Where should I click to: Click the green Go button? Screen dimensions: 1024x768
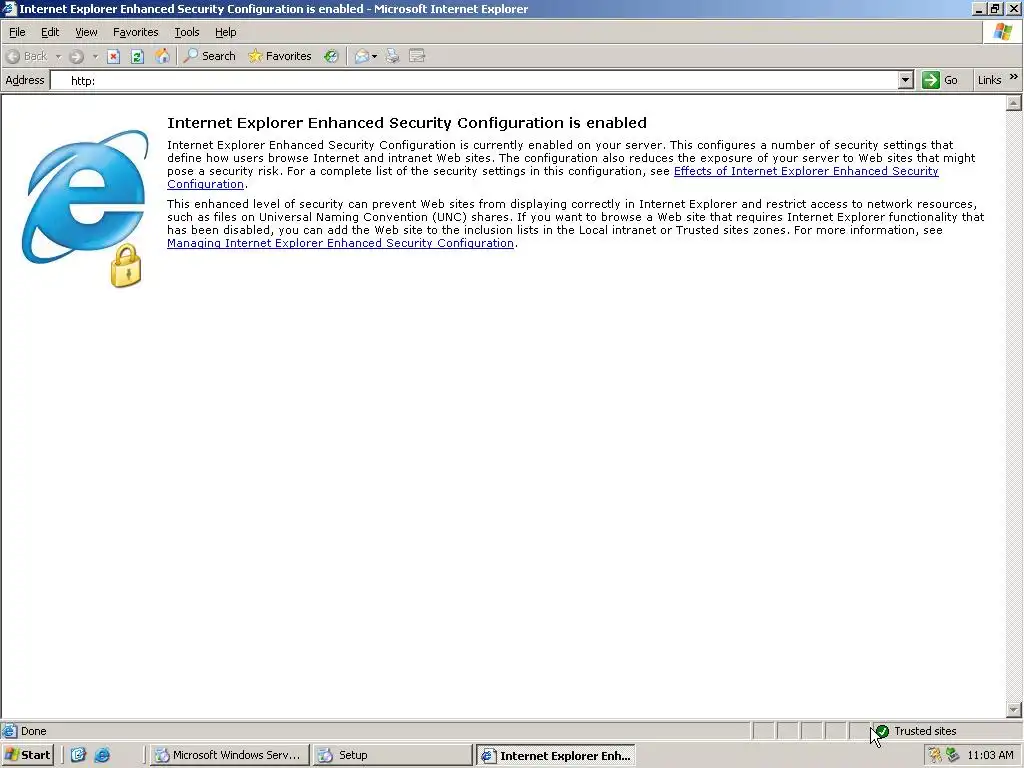tap(940, 80)
